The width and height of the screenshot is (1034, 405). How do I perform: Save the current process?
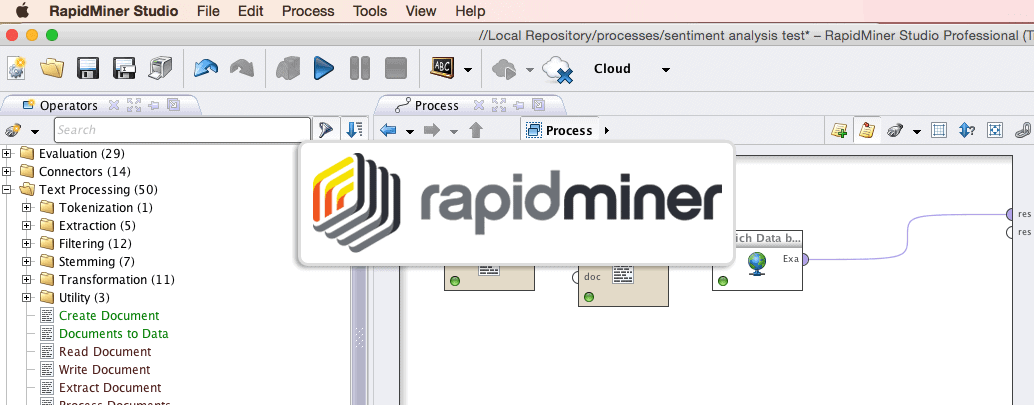tap(88, 69)
